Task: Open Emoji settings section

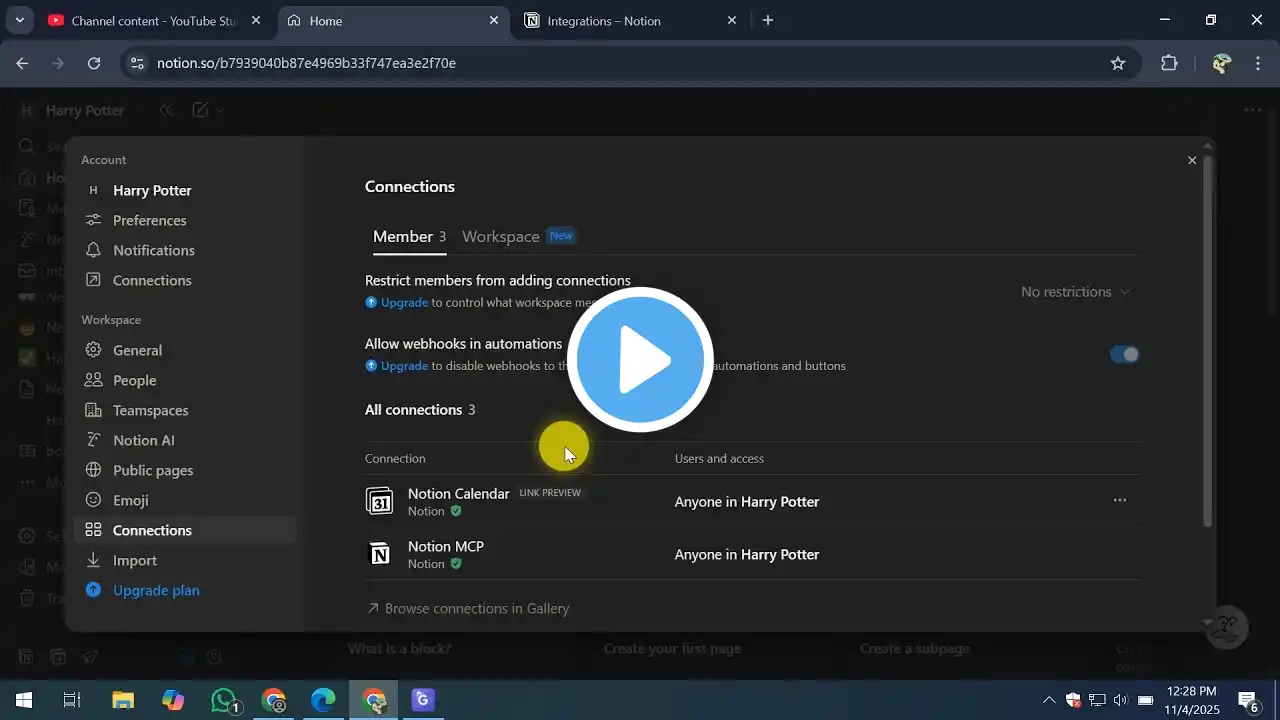Action: coord(130,500)
